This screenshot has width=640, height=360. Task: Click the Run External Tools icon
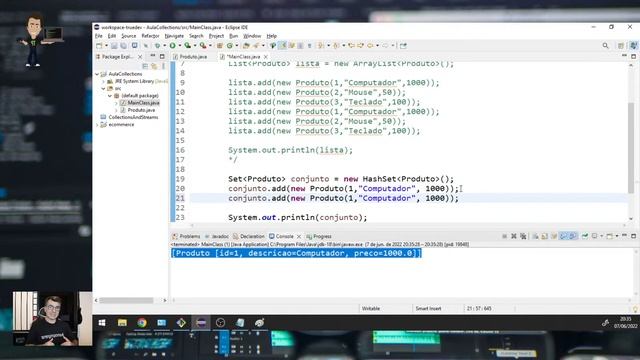point(203,46)
